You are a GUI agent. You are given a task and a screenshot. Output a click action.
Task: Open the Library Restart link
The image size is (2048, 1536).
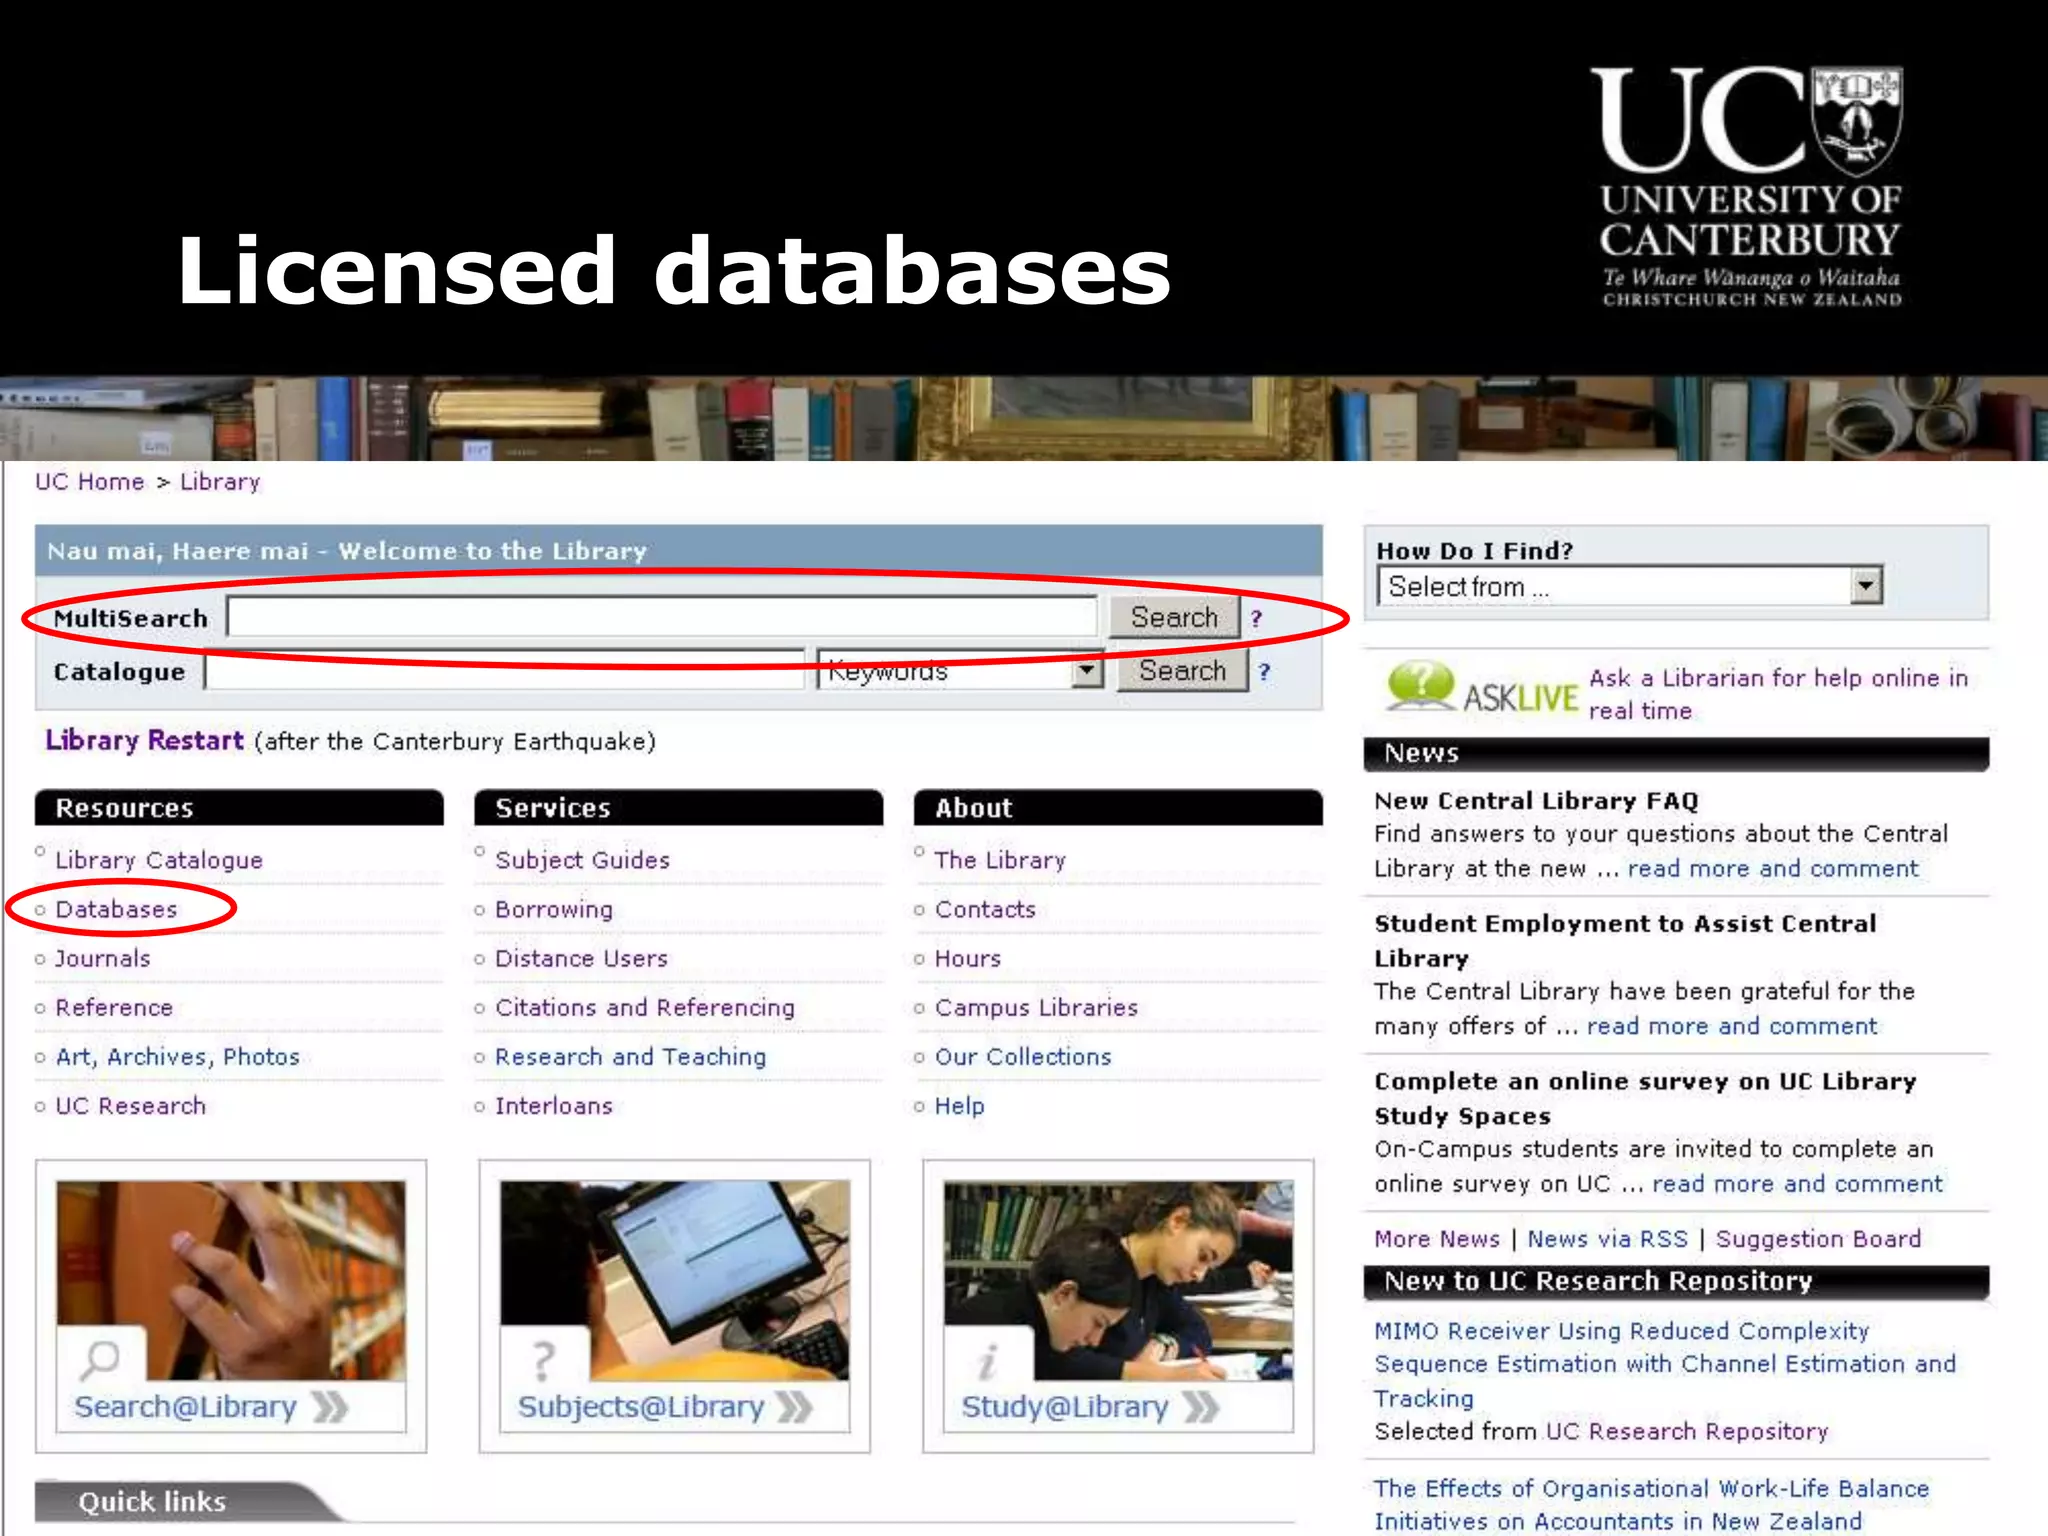tap(145, 741)
